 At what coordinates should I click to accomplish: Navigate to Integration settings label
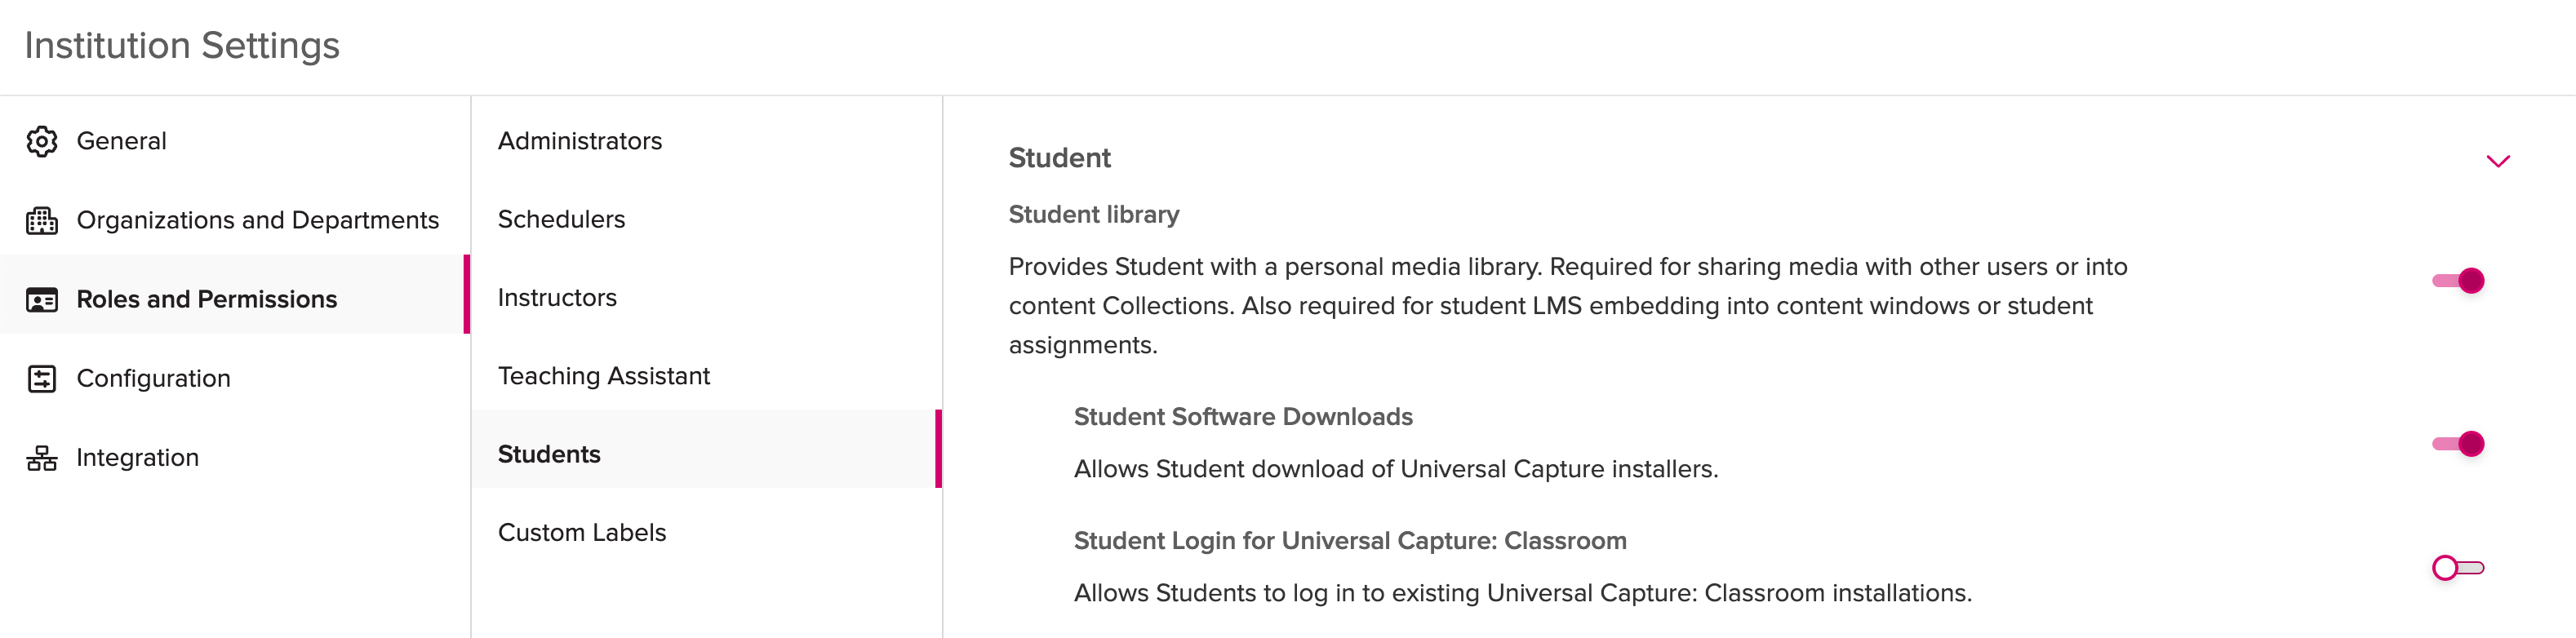click(137, 458)
